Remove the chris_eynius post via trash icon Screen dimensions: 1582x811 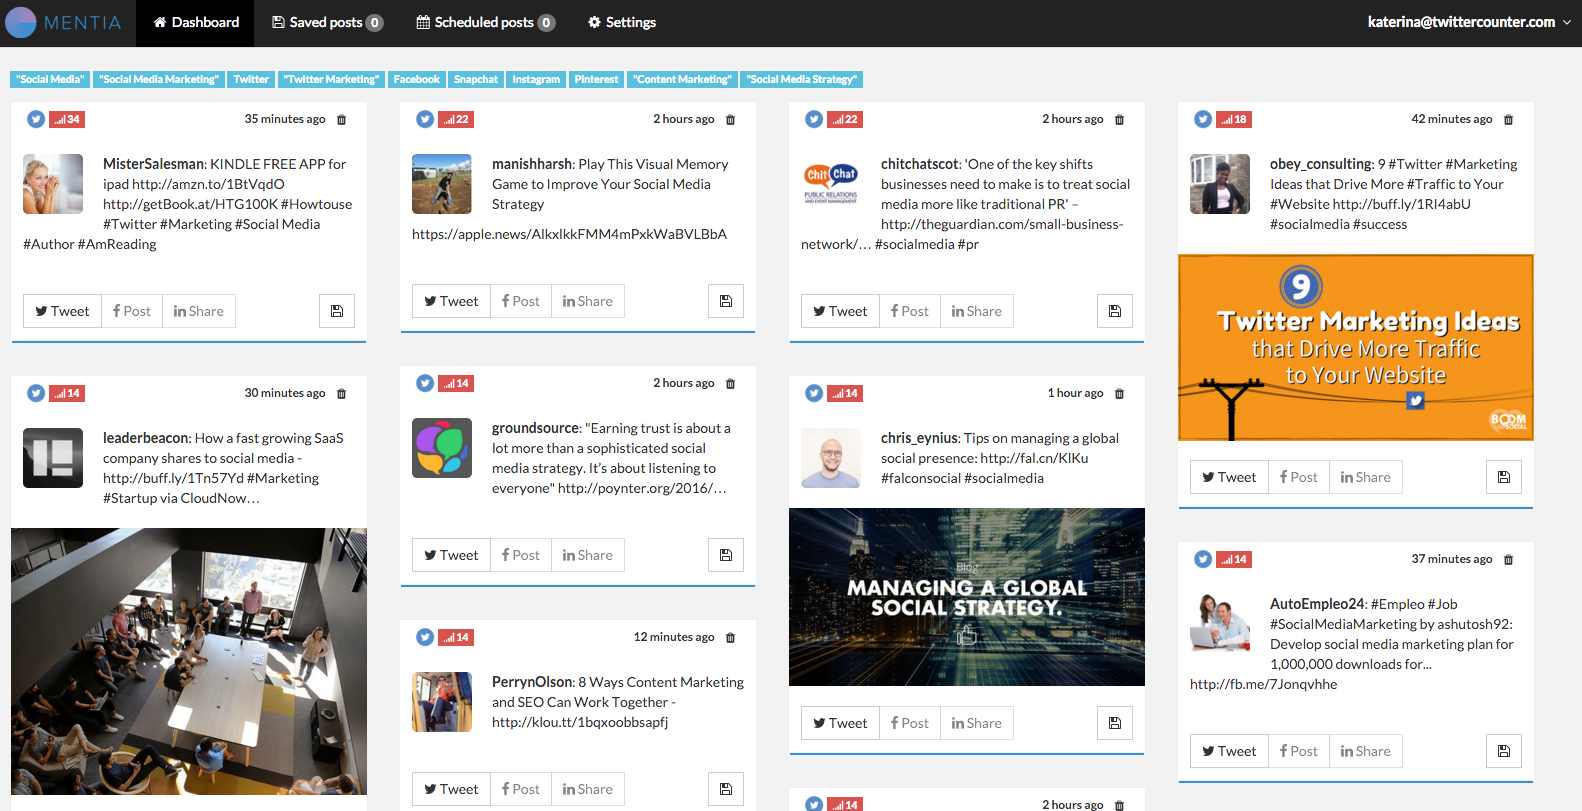coord(1119,393)
